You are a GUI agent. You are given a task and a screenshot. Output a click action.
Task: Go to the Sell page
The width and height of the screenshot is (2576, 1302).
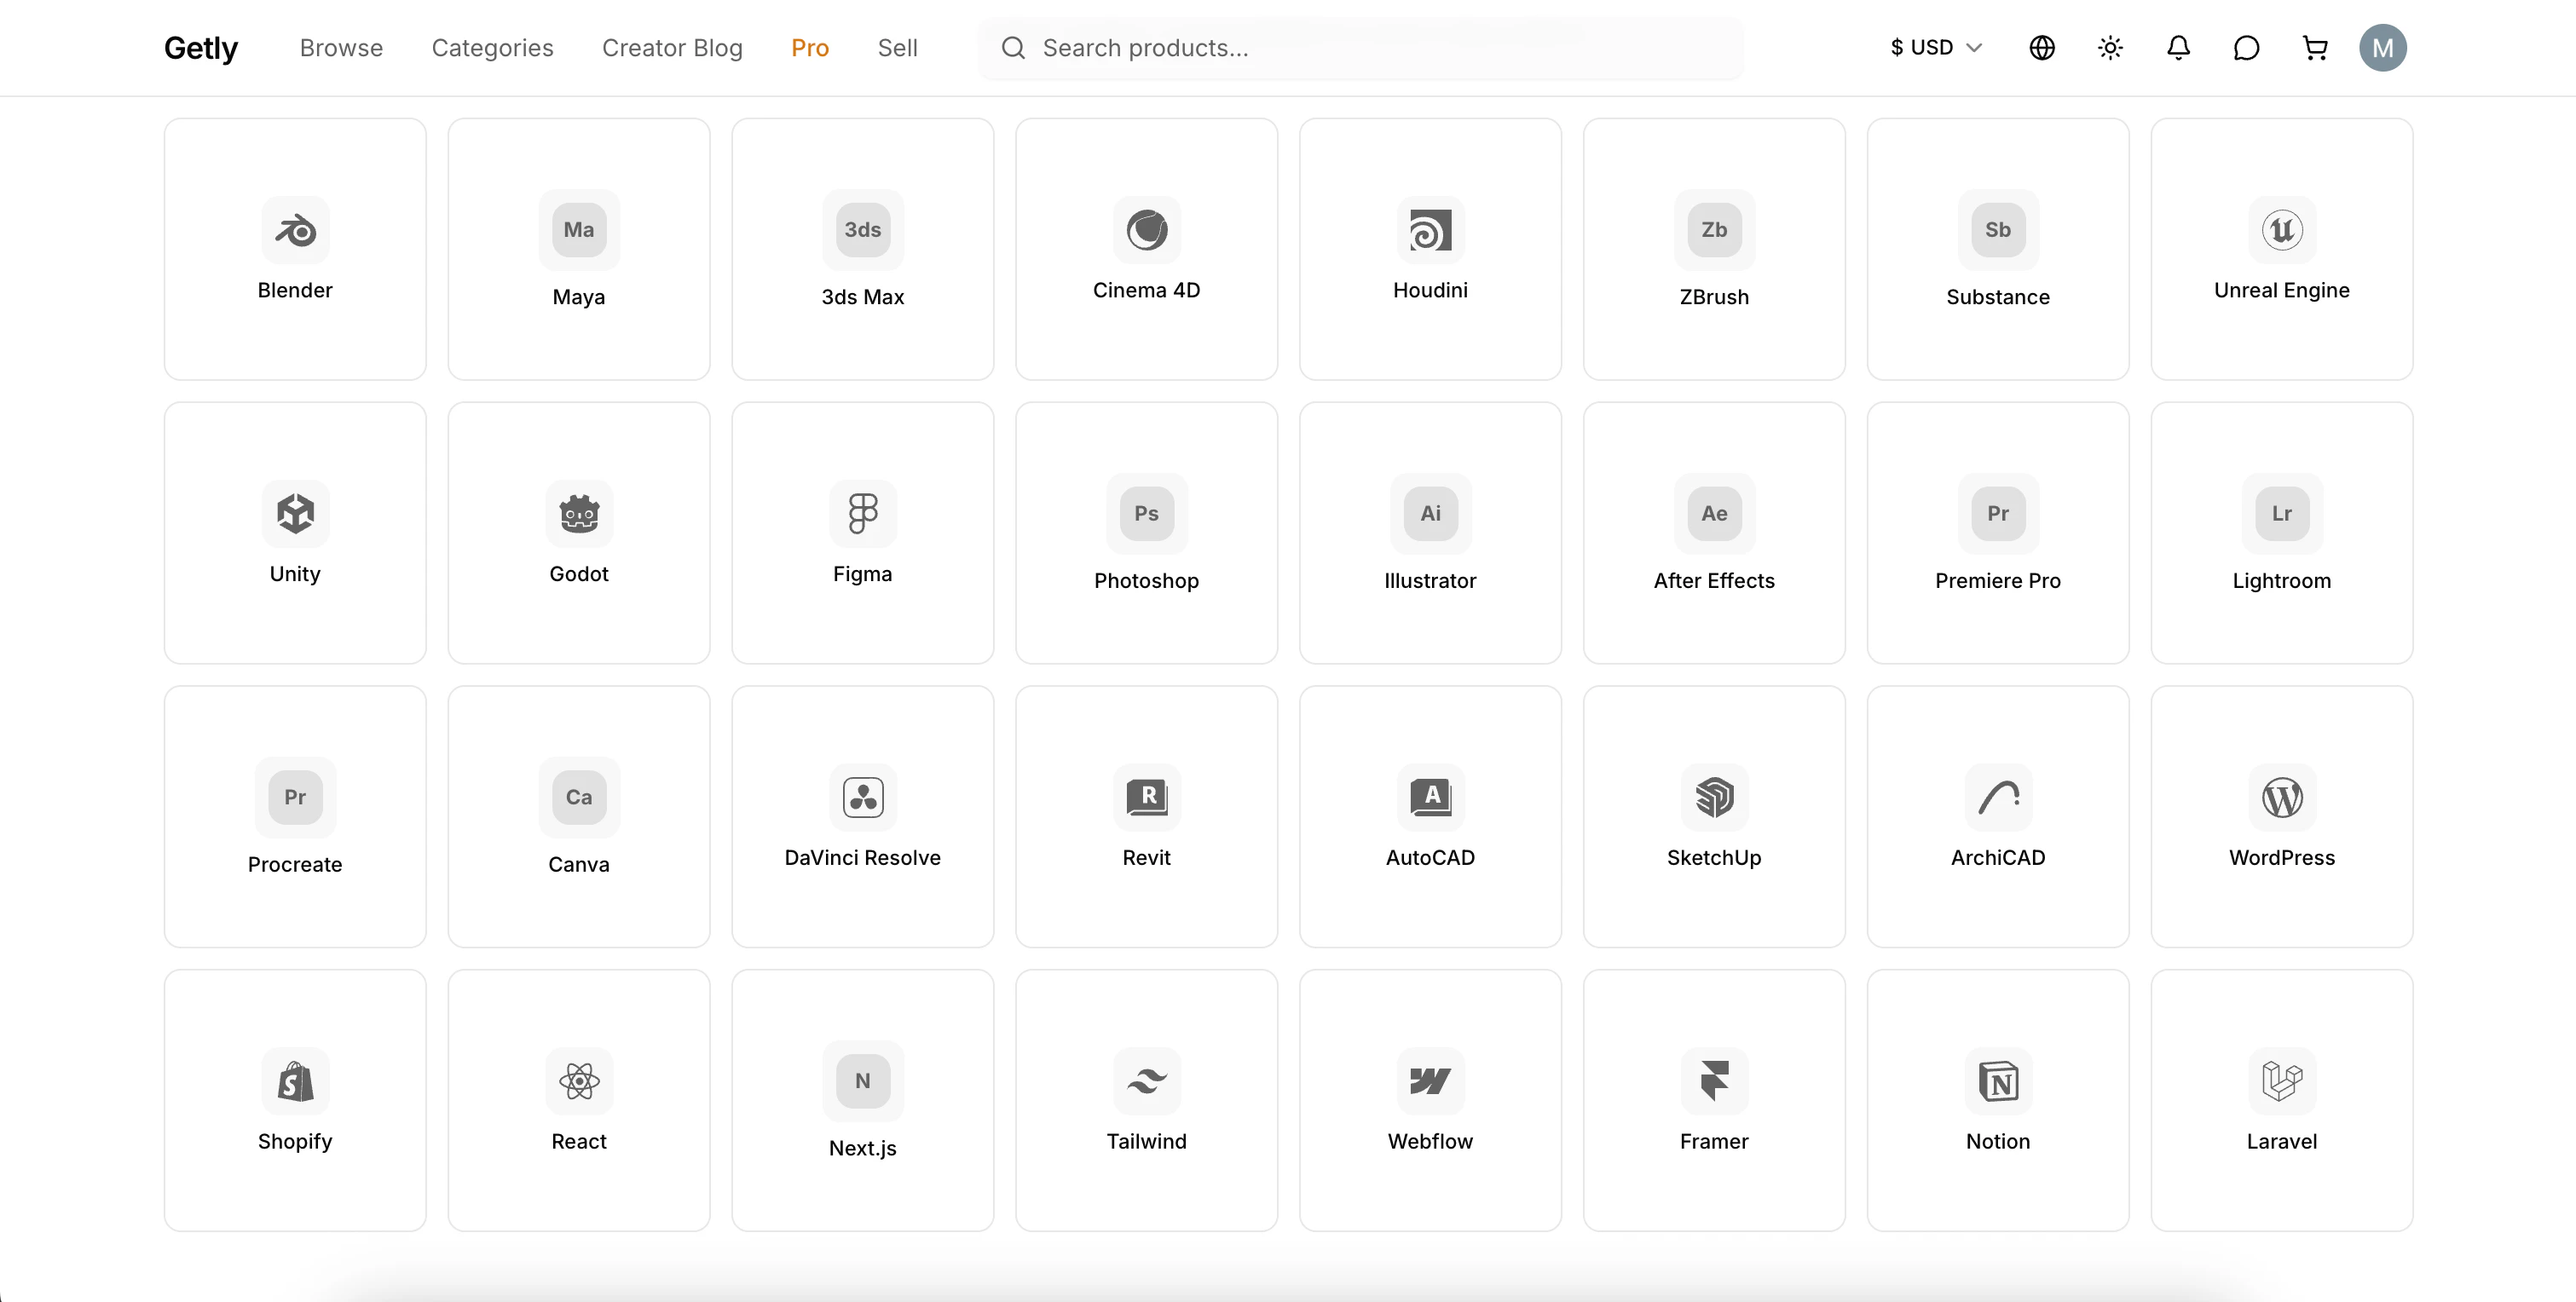pyautogui.click(x=897, y=48)
